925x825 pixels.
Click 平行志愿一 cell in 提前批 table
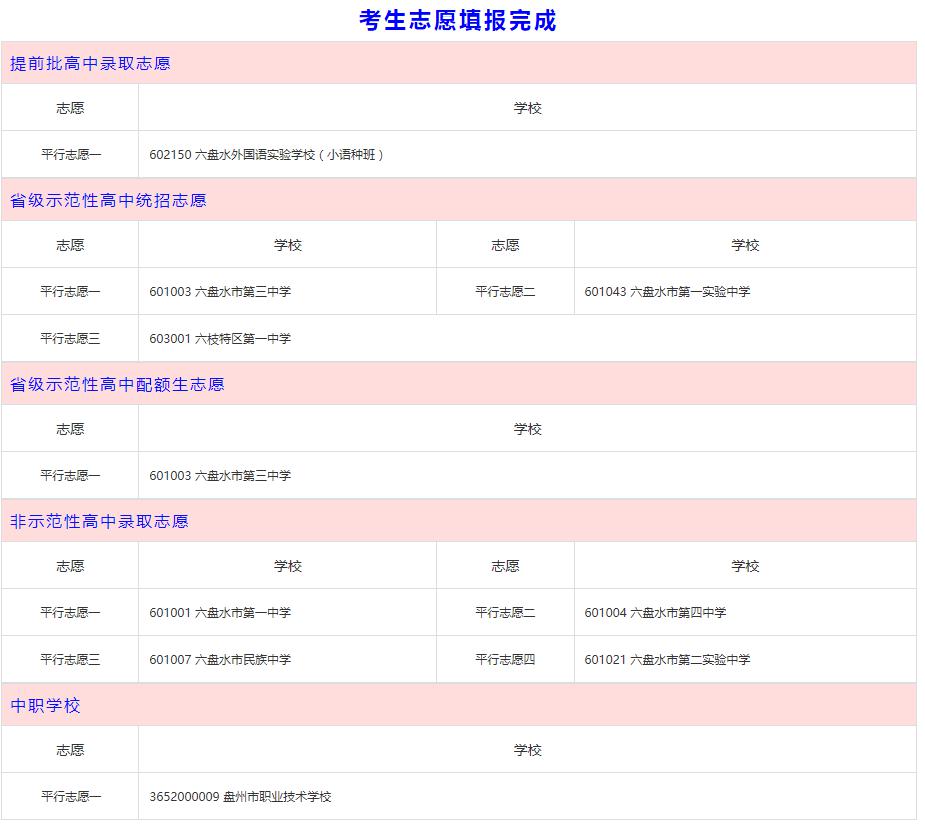(69, 154)
